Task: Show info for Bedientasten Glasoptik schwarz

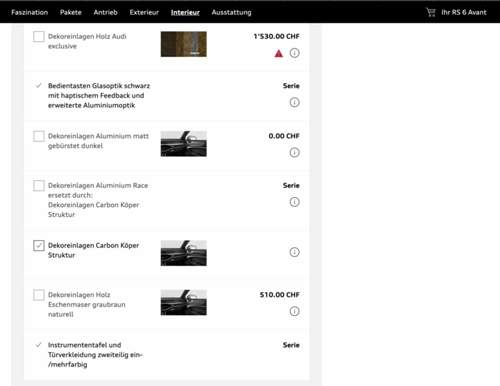Action: (294, 102)
